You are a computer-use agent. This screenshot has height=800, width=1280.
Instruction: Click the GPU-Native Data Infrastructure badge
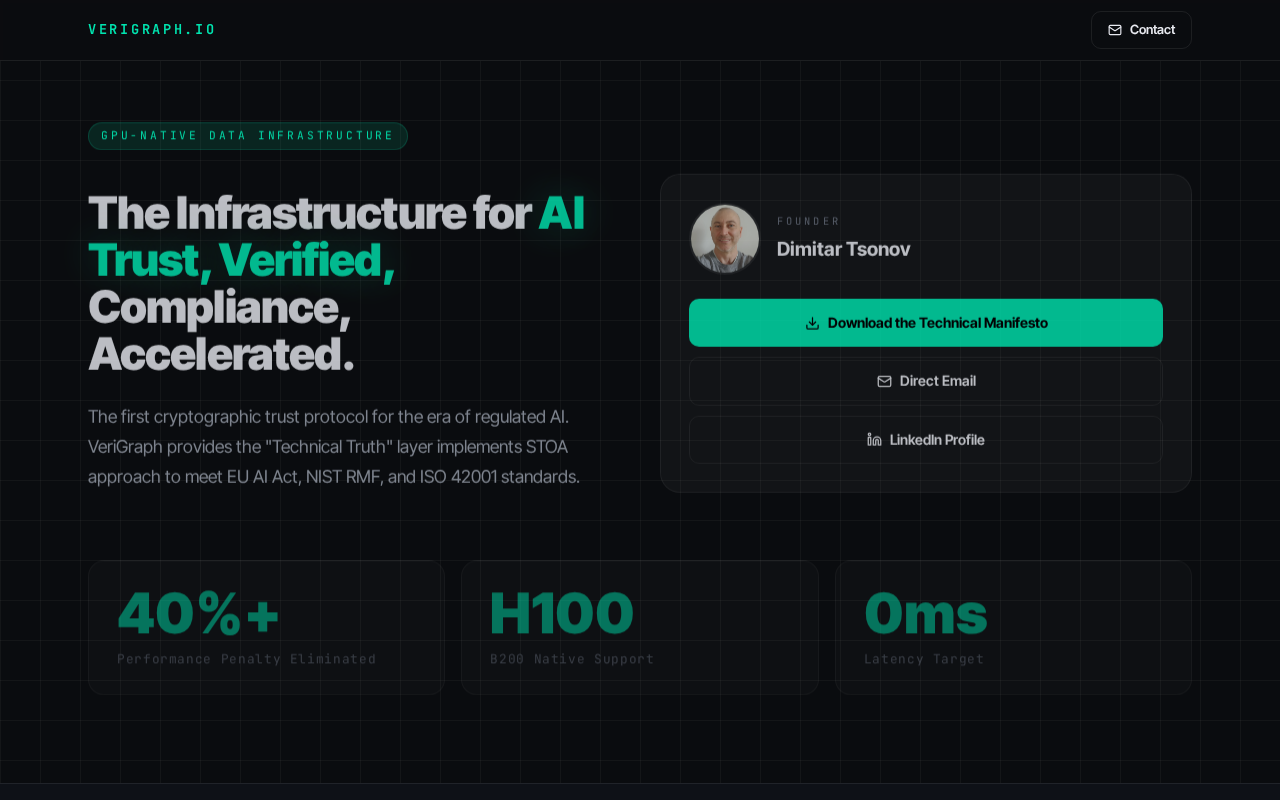click(x=248, y=136)
